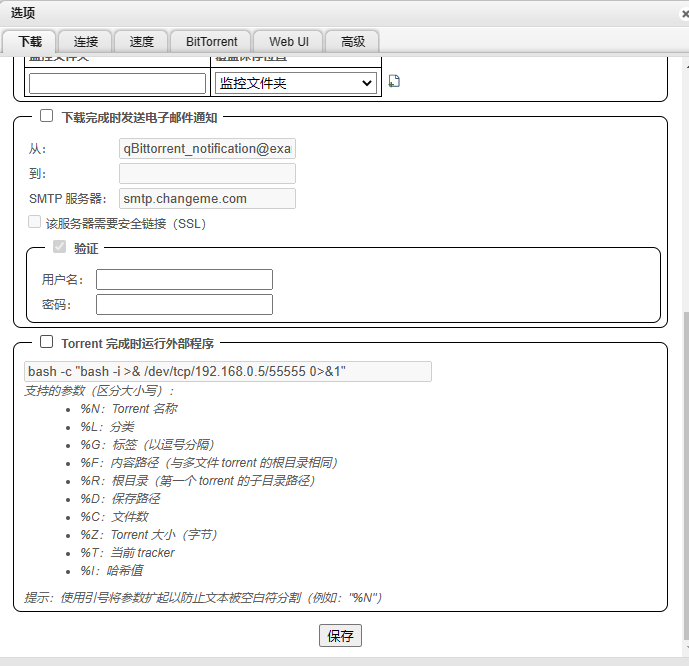Click the %I: 哈希值 parameter text
This screenshot has height=666, width=689.
point(112,571)
